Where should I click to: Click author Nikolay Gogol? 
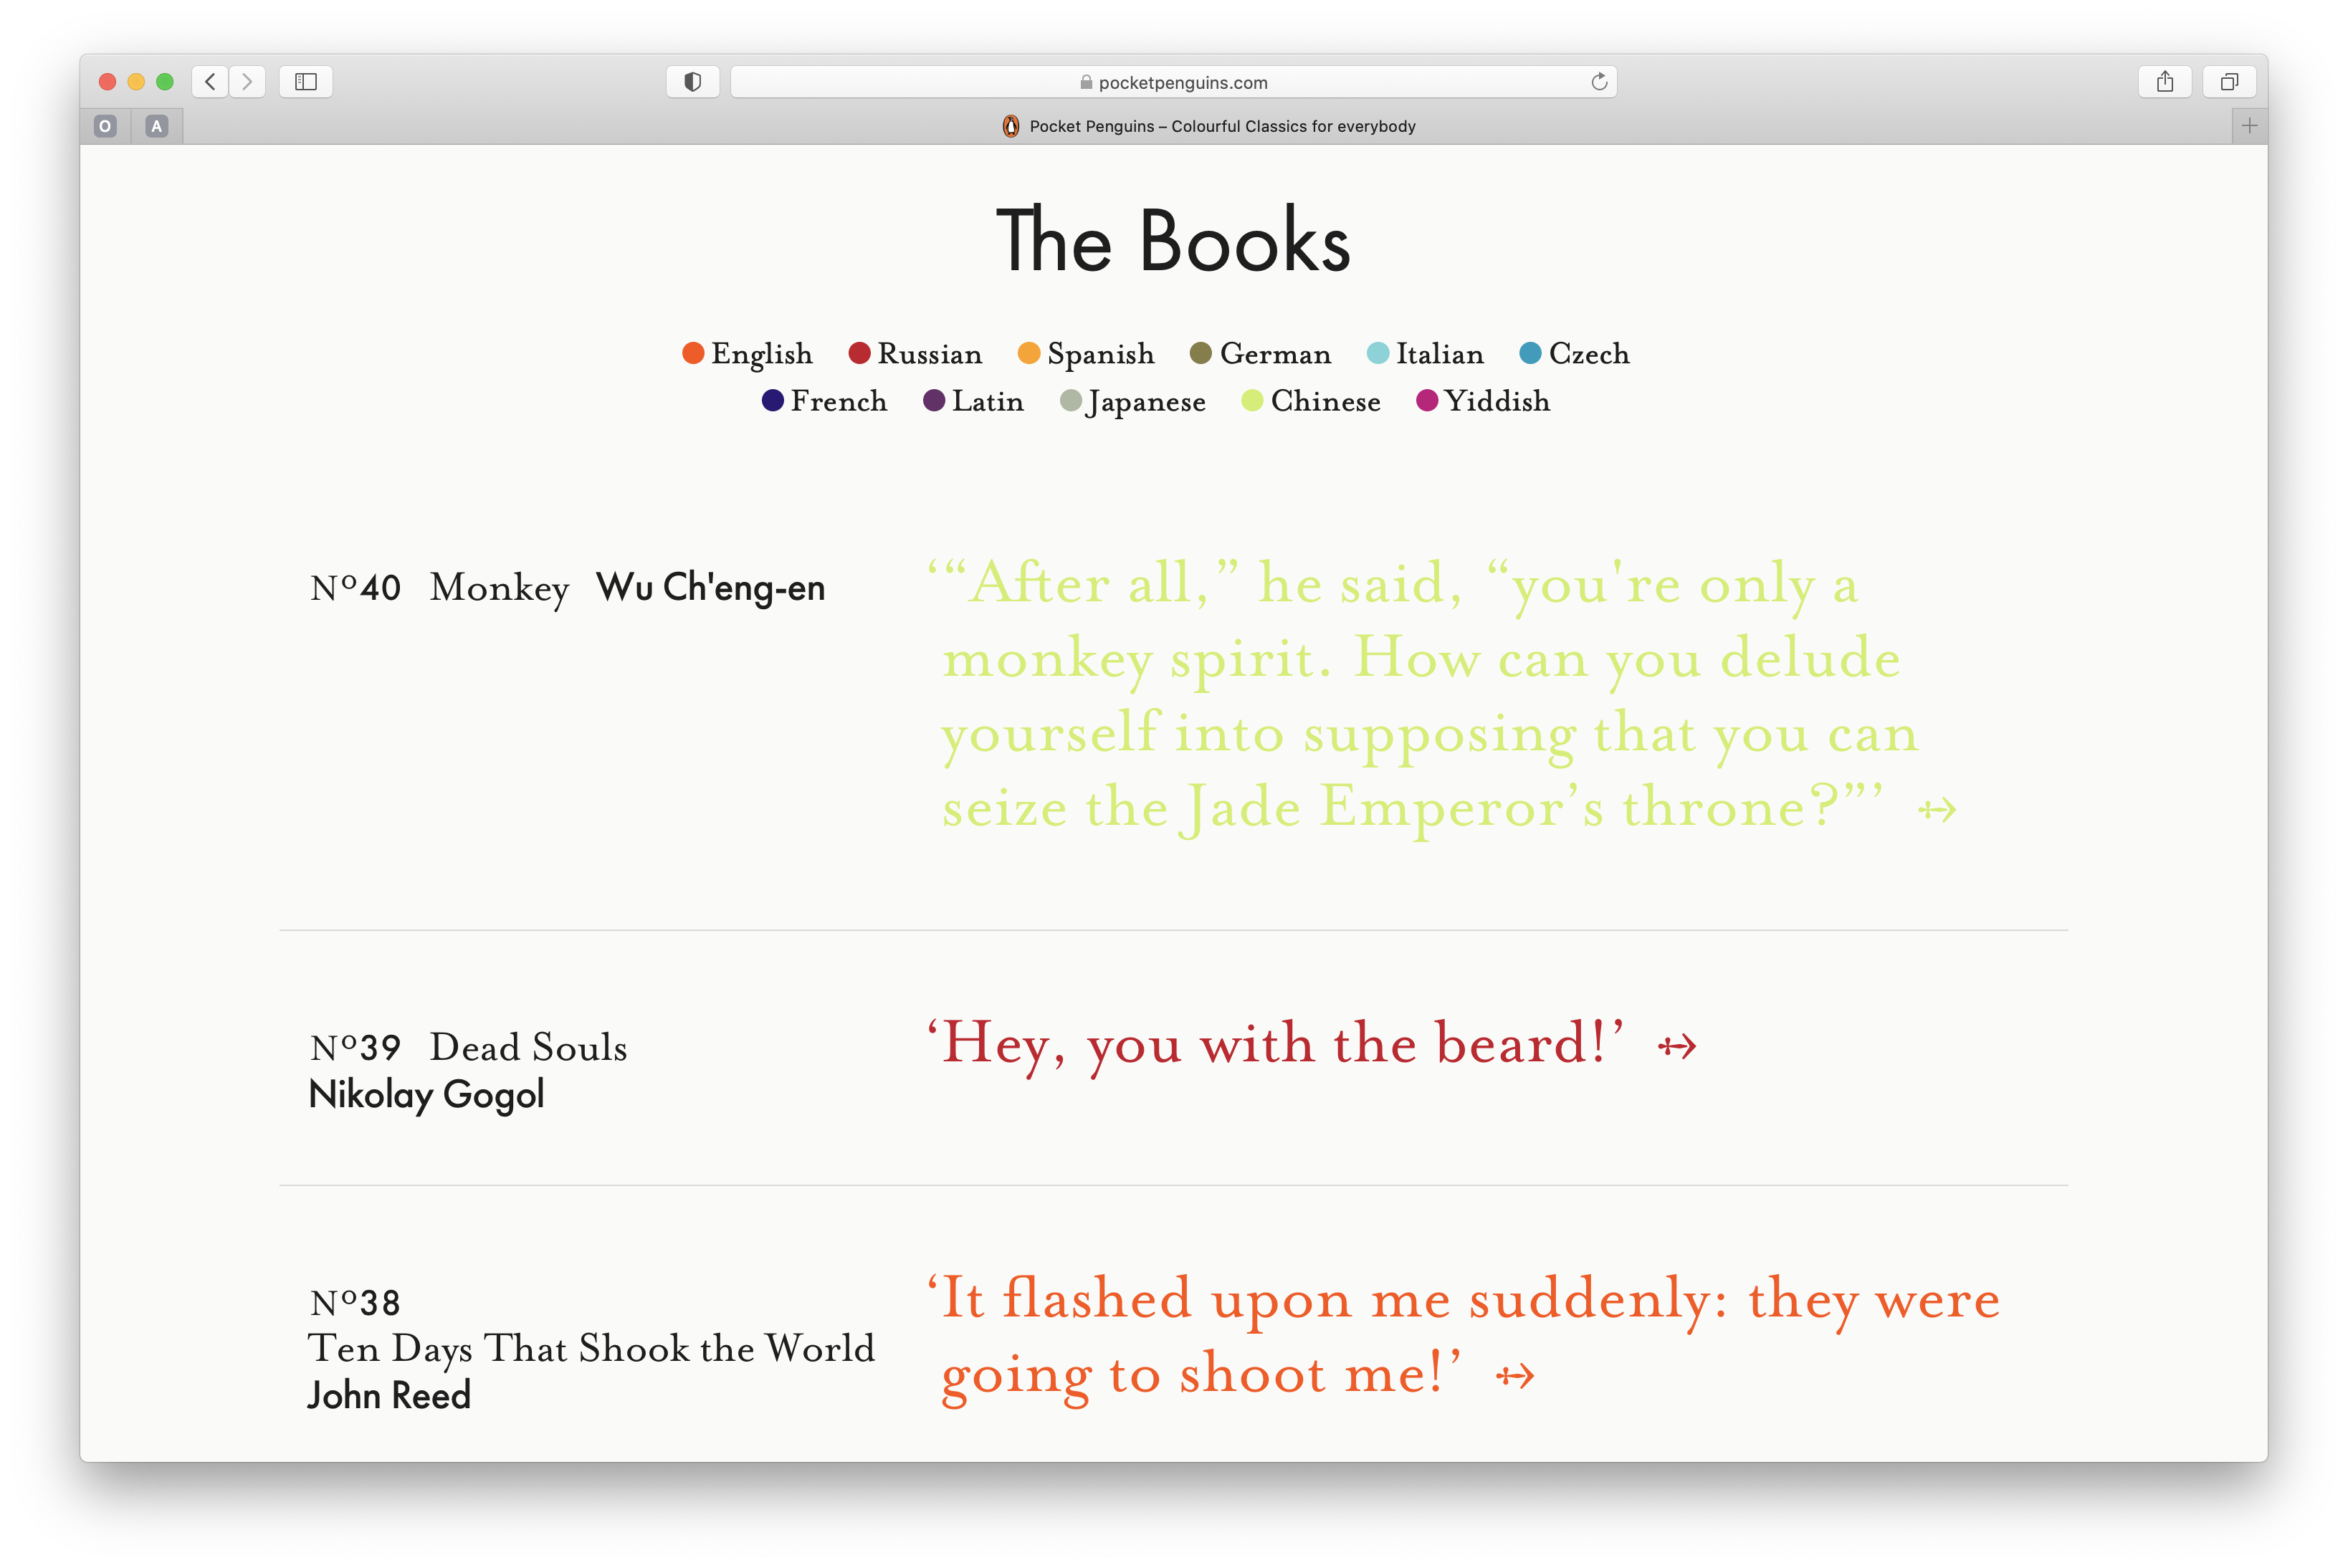[427, 1094]
